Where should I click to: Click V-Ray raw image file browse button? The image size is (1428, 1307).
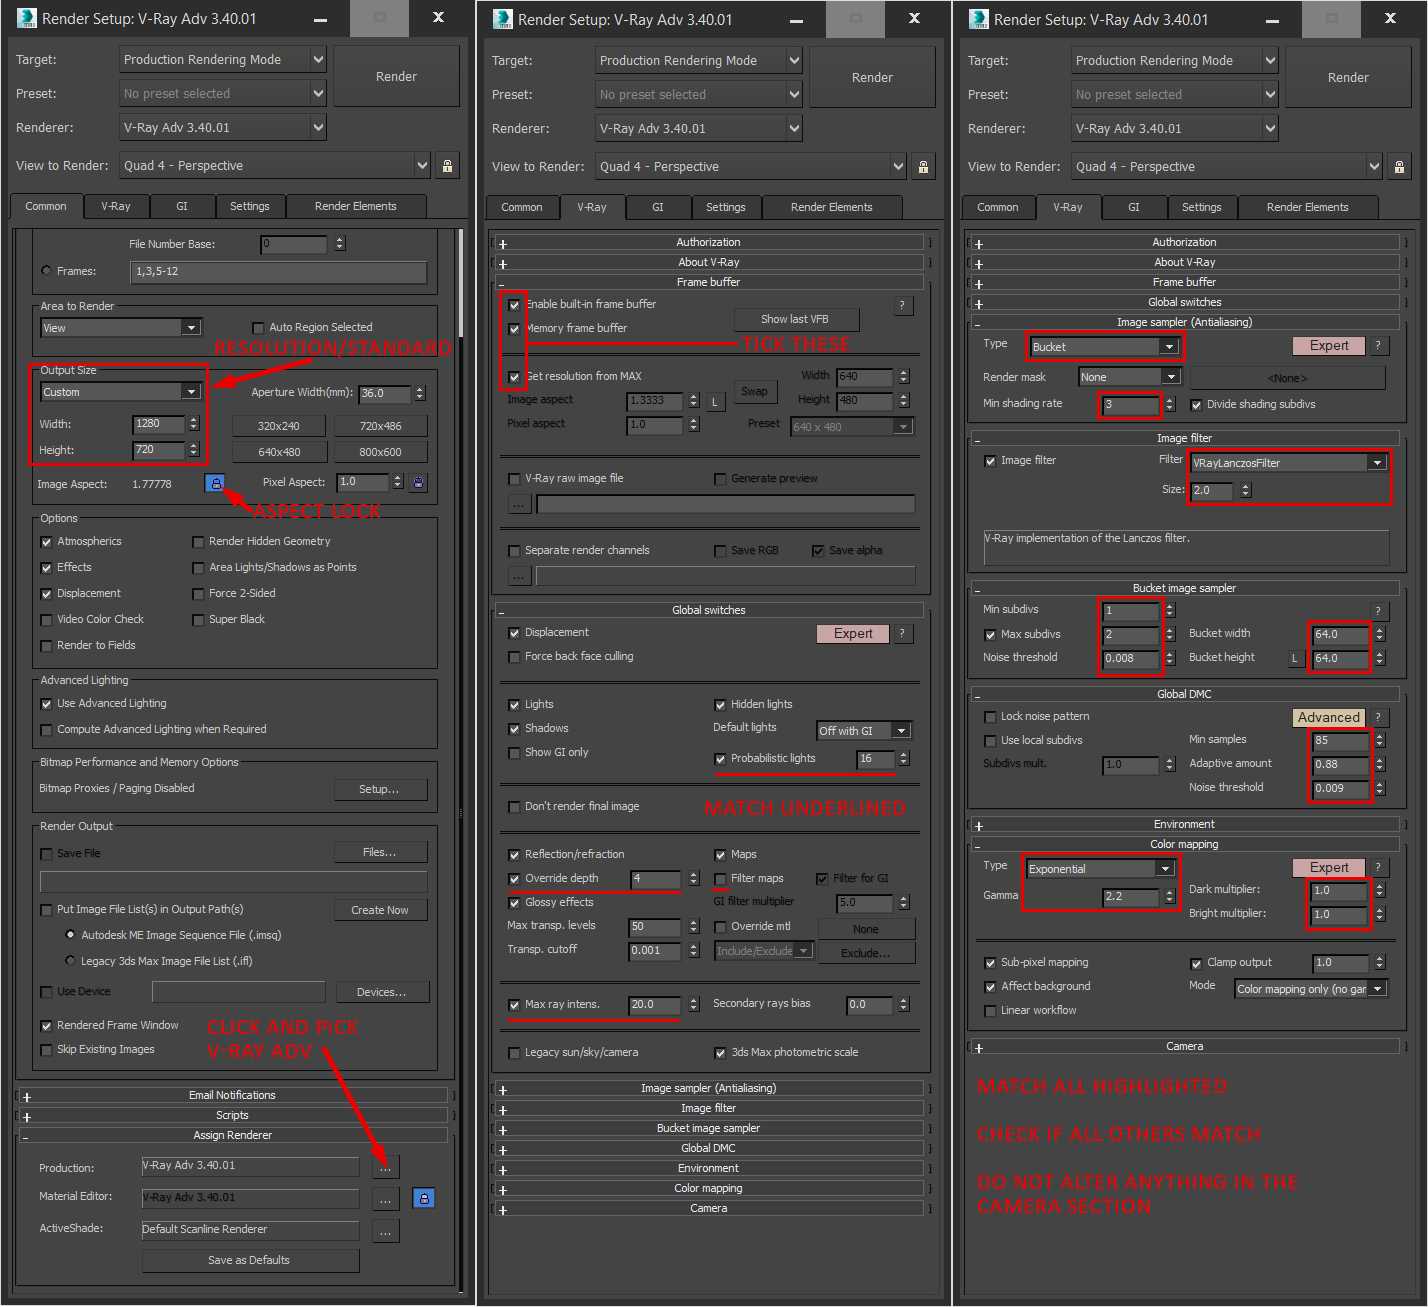click(518, 504)
